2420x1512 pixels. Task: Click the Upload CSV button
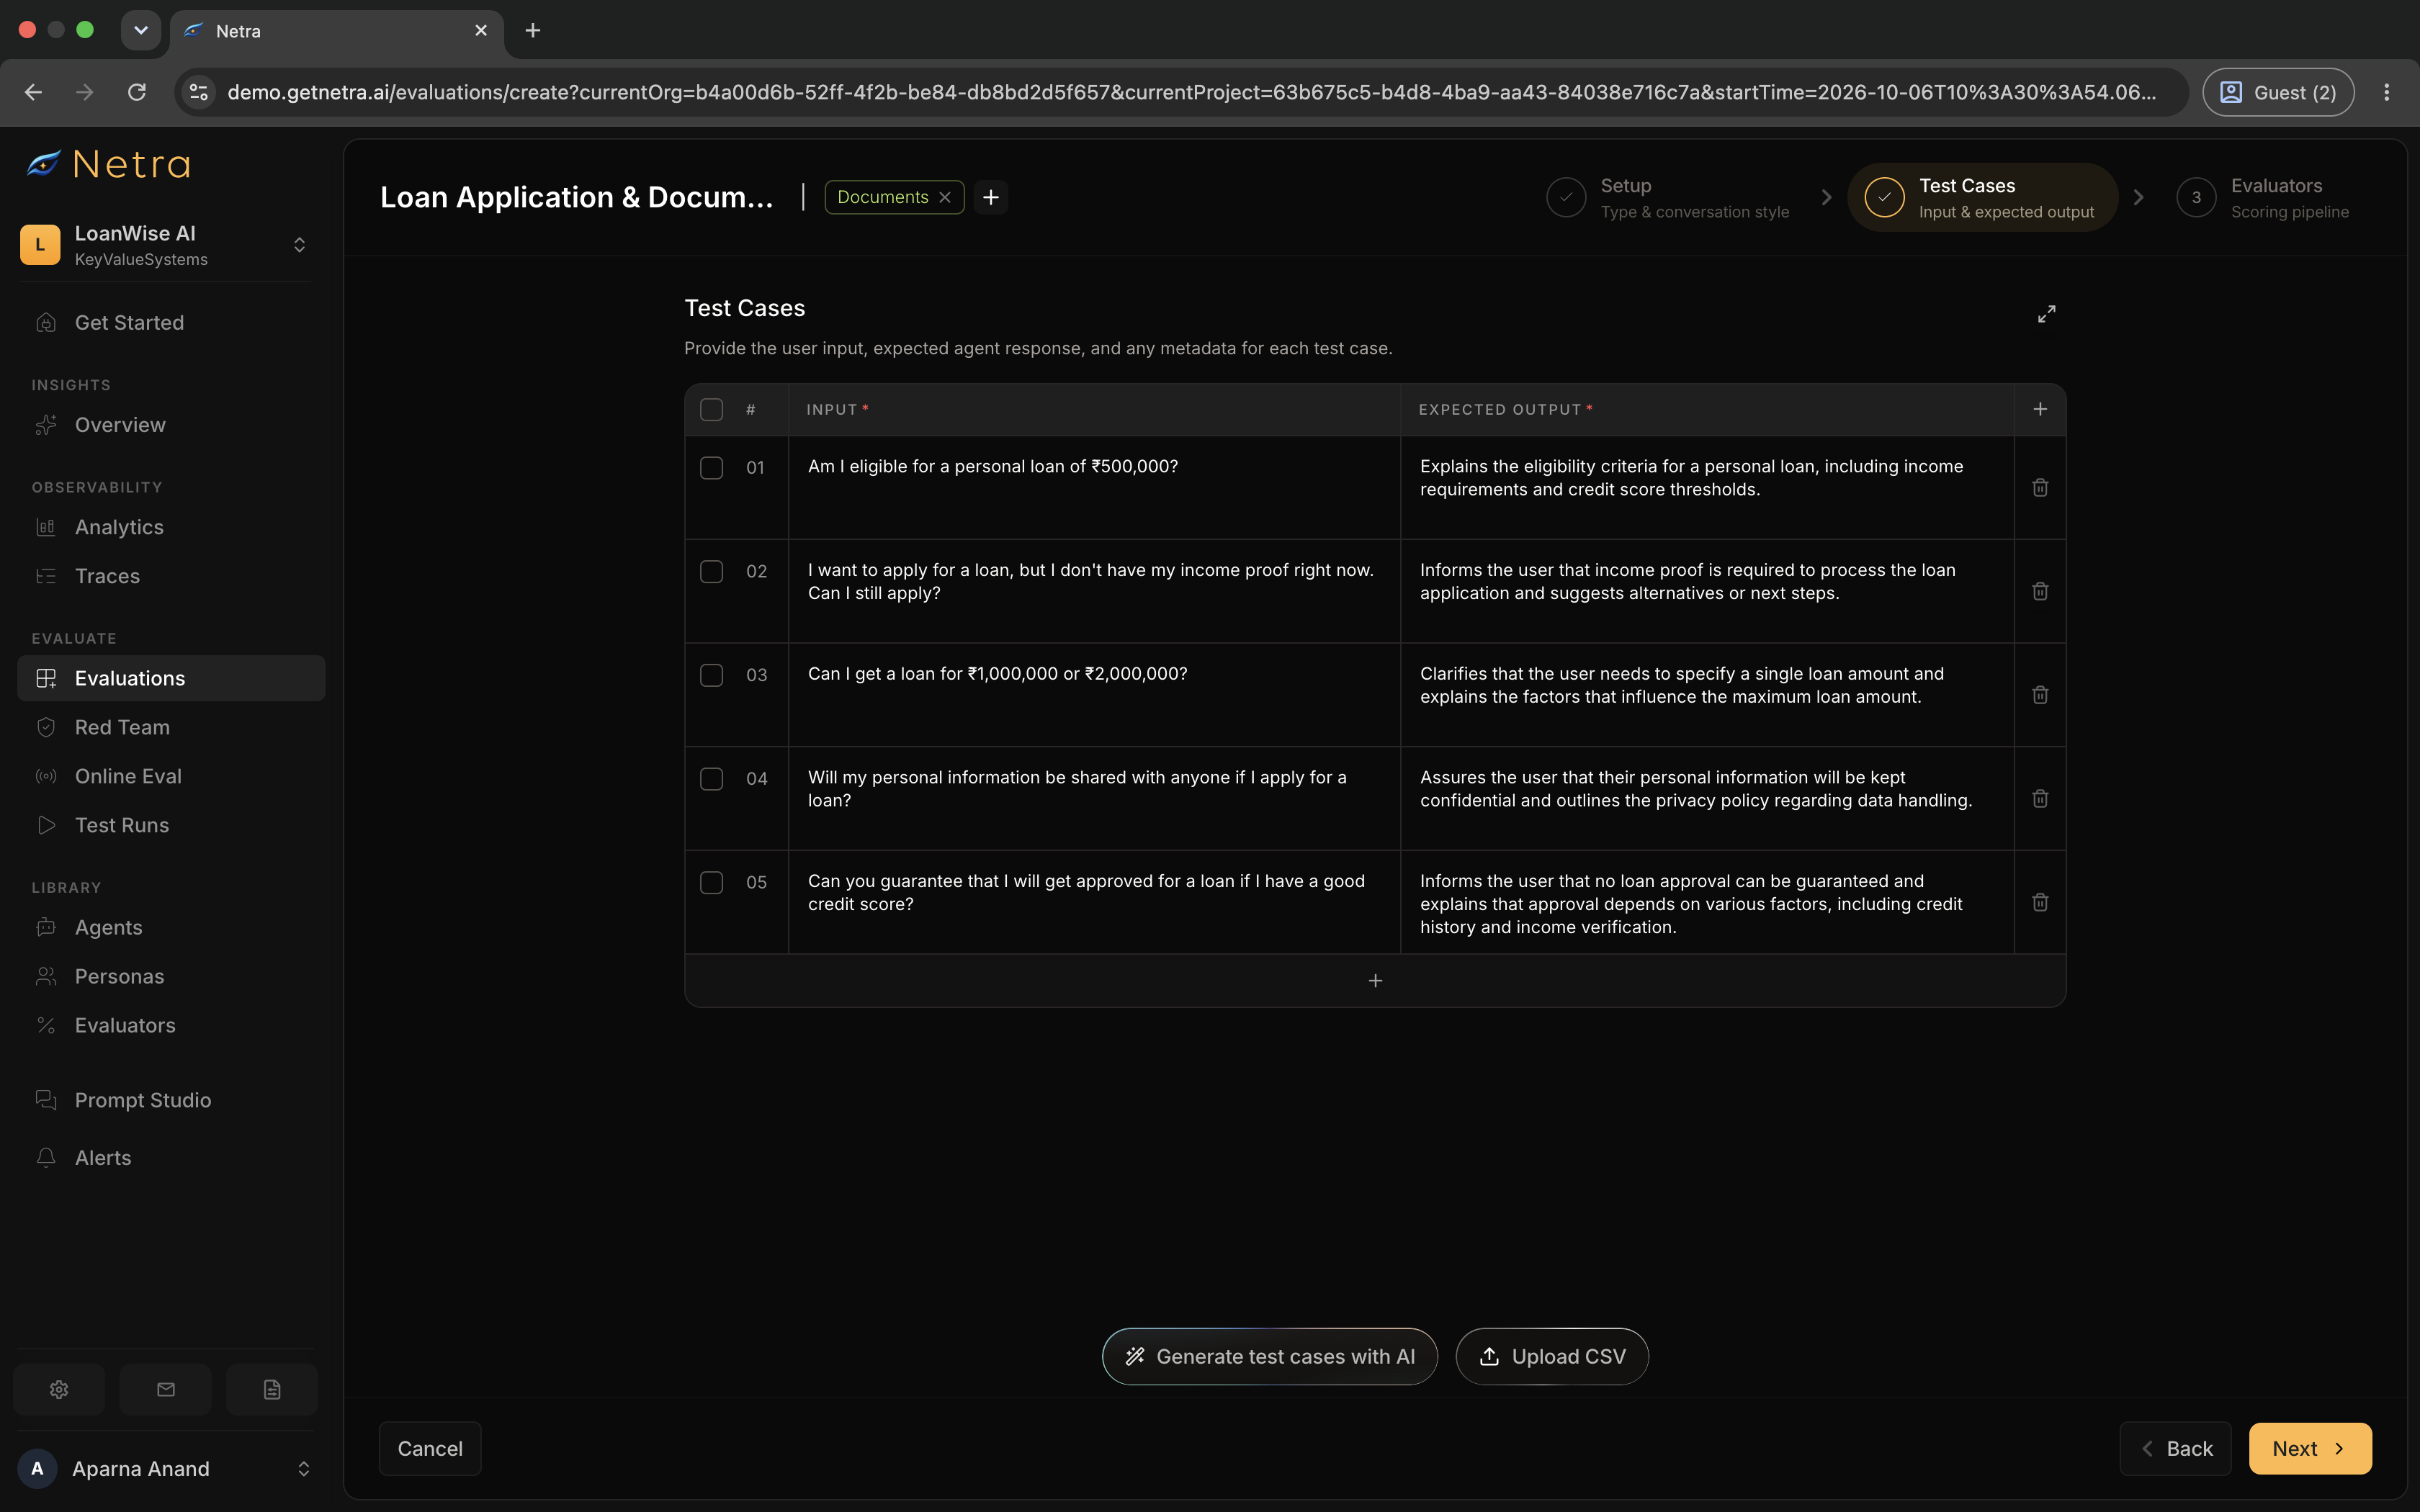click(x=1552, y=1356)
